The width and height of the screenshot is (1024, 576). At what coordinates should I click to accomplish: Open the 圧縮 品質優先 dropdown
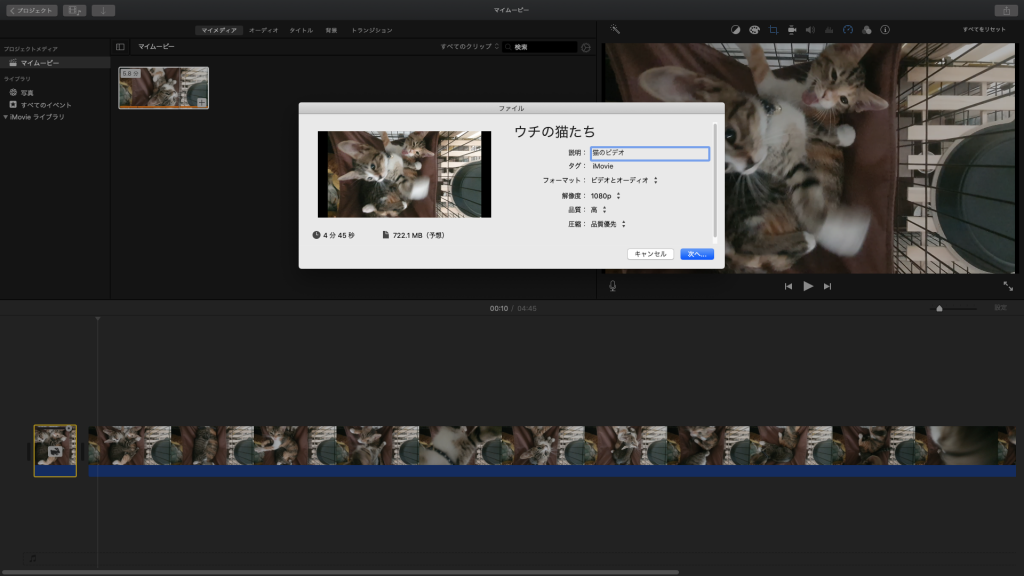point(608,224)
